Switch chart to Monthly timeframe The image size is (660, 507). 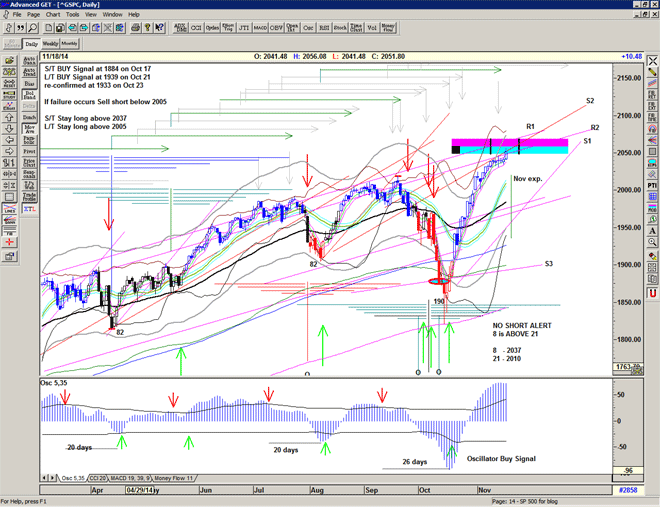tap(70, 44)
